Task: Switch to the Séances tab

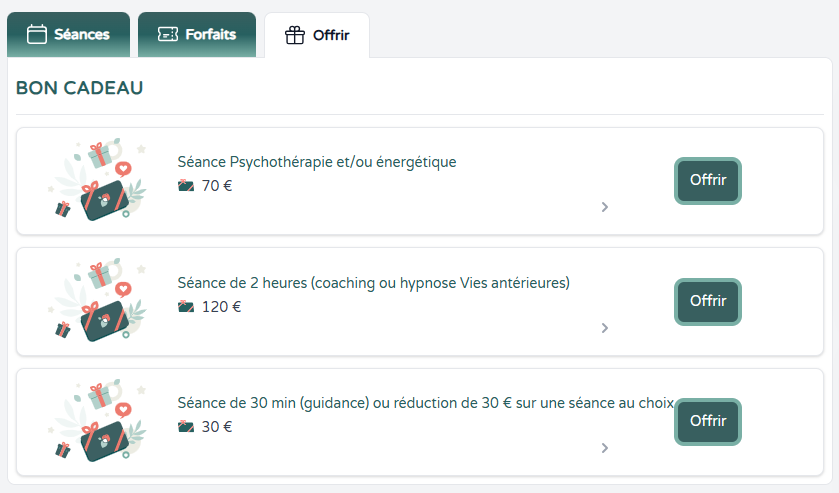Action: coord(68,35)
